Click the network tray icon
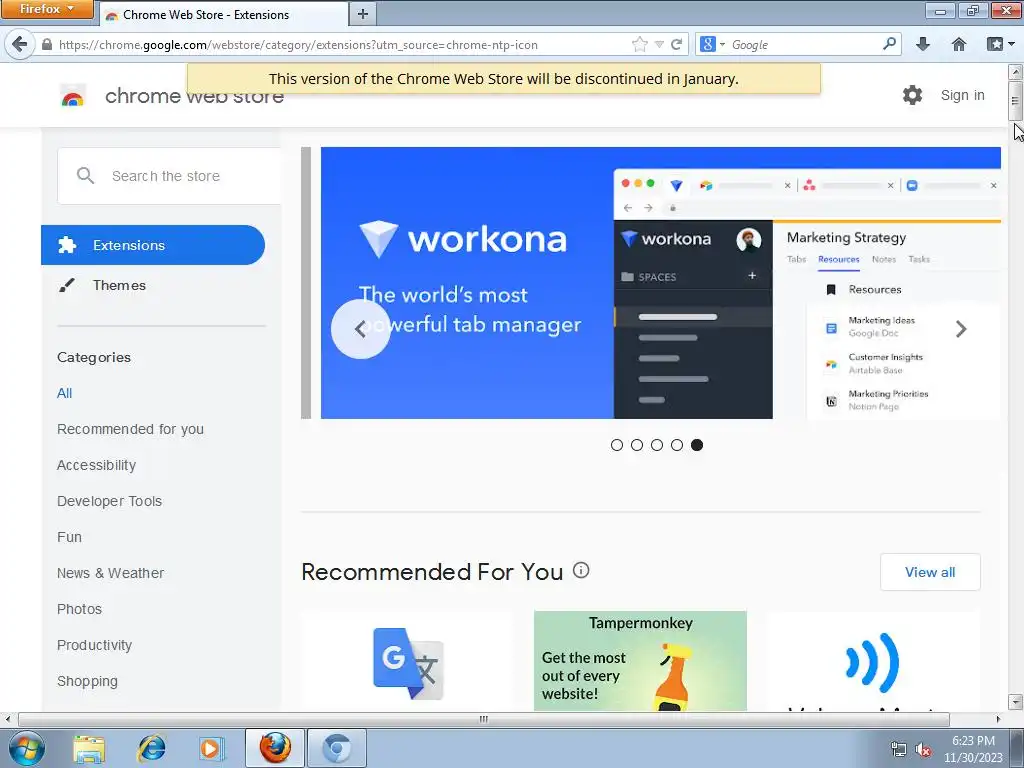The width and height of the screenshot is (1024, 768). pyautogui.click(x=899, y=750)
